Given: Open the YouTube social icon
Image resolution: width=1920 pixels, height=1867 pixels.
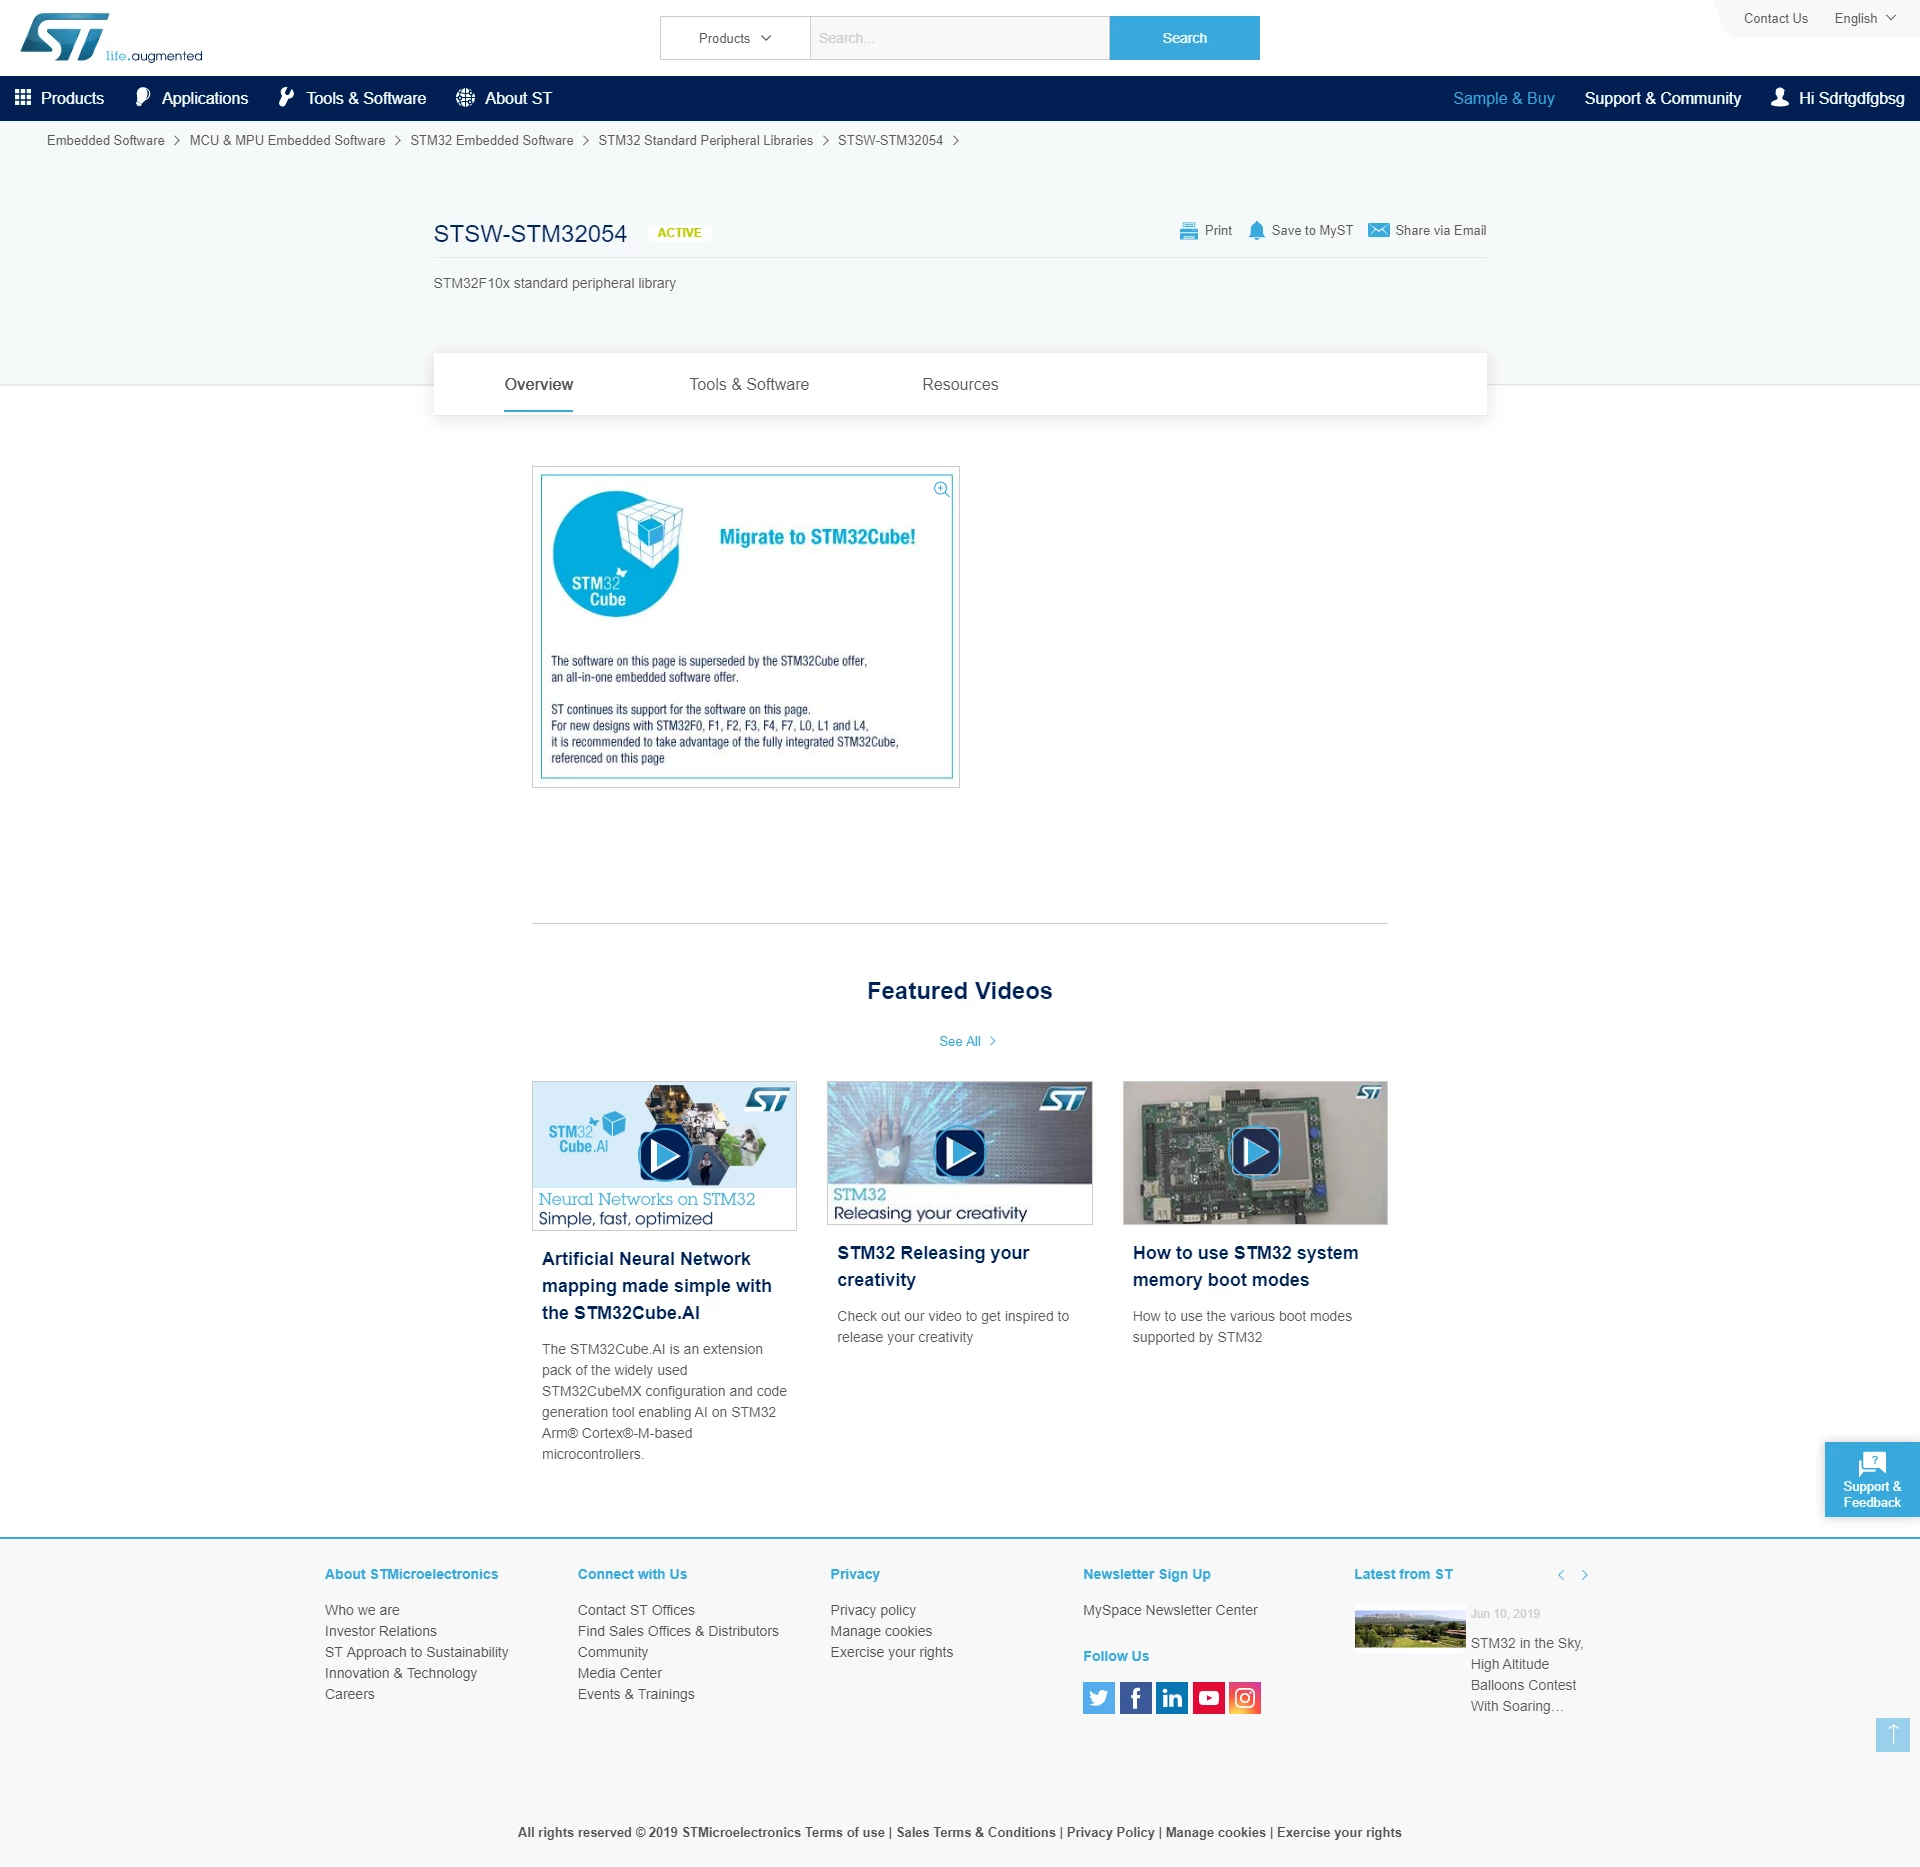Looking at the screenshot, I should tap(1208, 1698).
